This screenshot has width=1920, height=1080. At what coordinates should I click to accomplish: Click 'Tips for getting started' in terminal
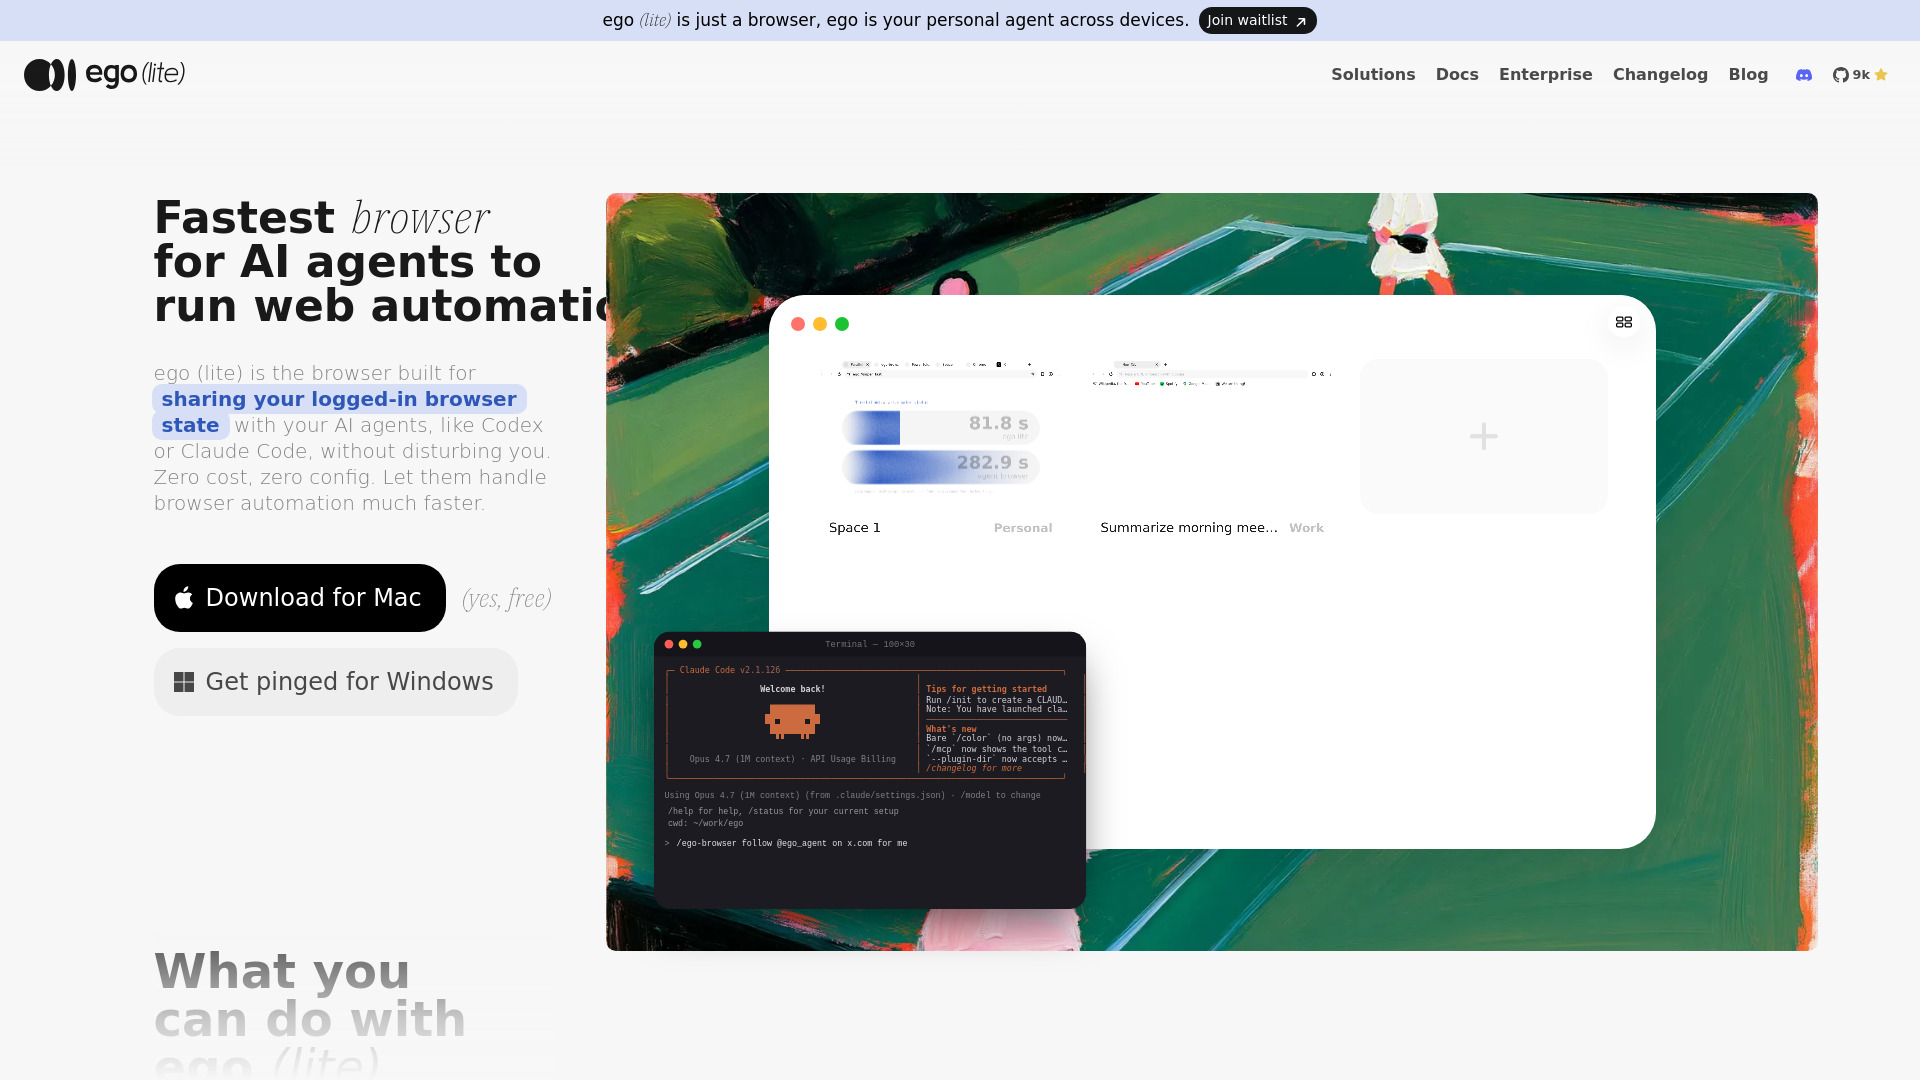986,689
